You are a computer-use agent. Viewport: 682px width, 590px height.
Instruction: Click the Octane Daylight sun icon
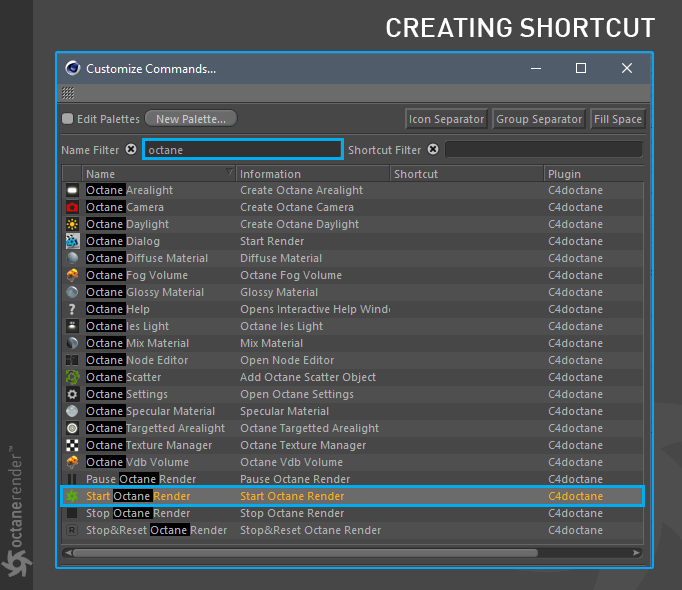(x=72, y=224)
